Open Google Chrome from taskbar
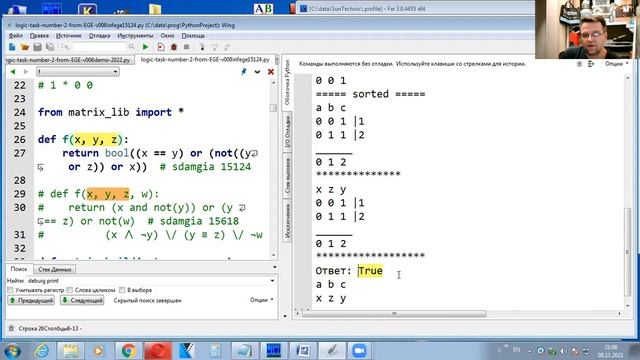Screen dimensions: 640x360 coord(128,351)
